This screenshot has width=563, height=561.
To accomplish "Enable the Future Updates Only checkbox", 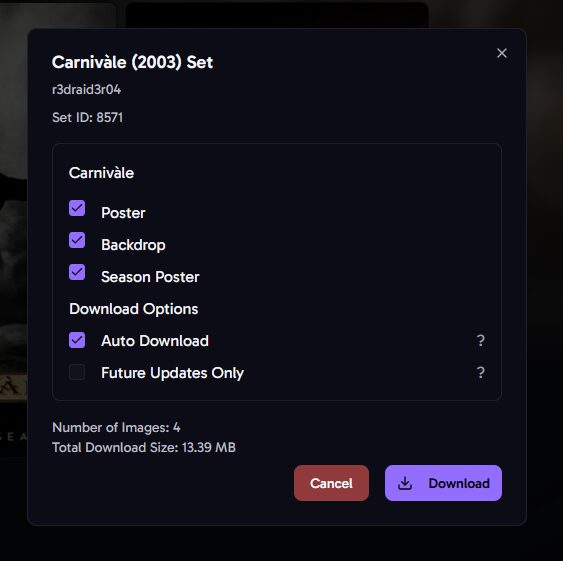I will coord(77,372).
